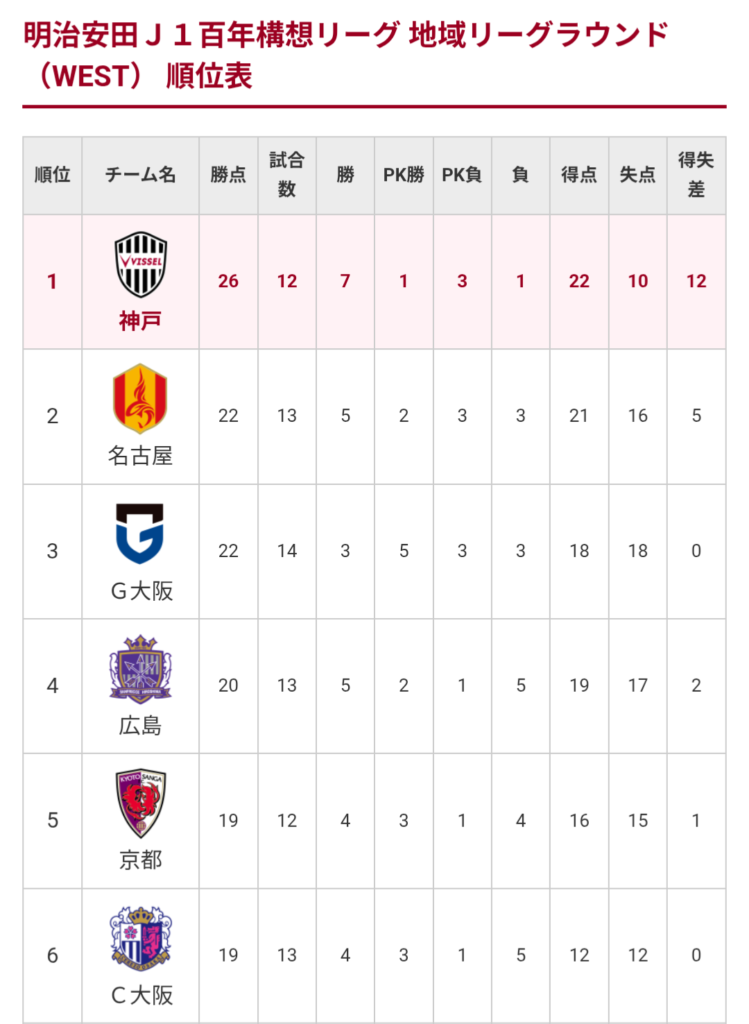Screen dimensions: 749x1024
Task: Select the Ｇ大阪 team name
Action: [x=140, y=591]
